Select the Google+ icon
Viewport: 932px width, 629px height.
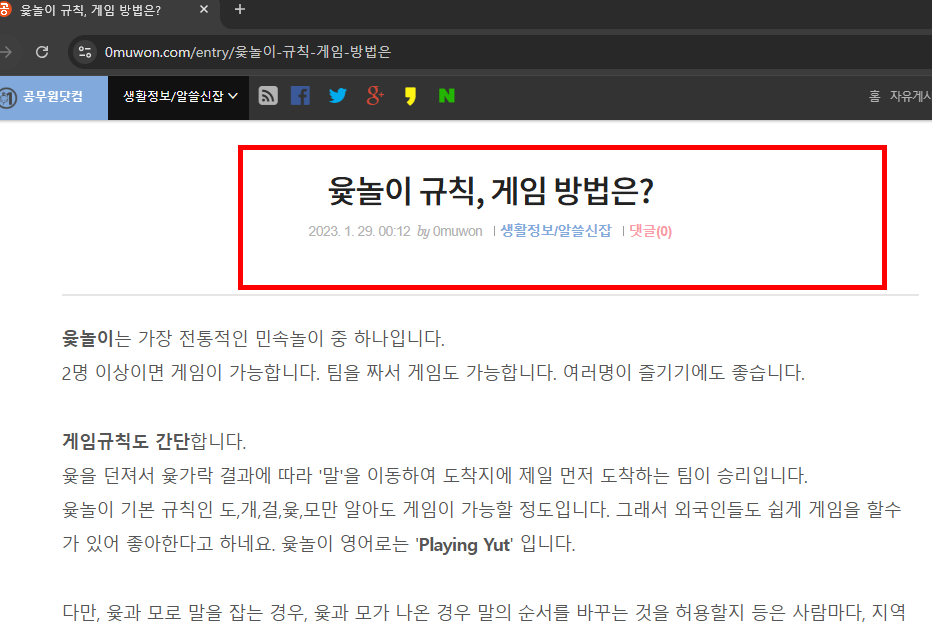tap(374, 95)
